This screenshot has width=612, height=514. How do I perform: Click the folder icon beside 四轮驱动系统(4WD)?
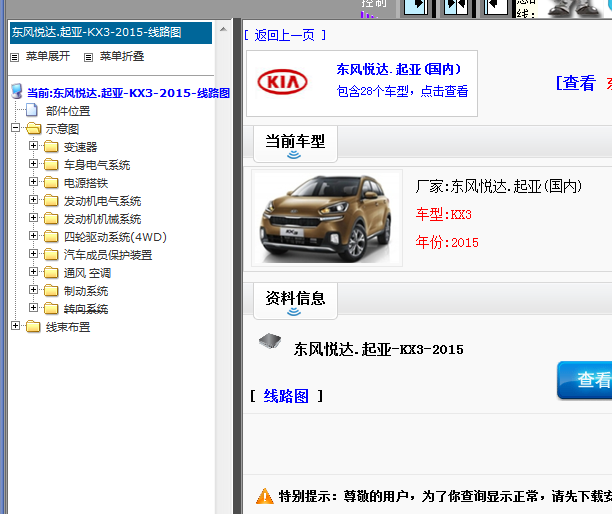(x=51, y=236)
